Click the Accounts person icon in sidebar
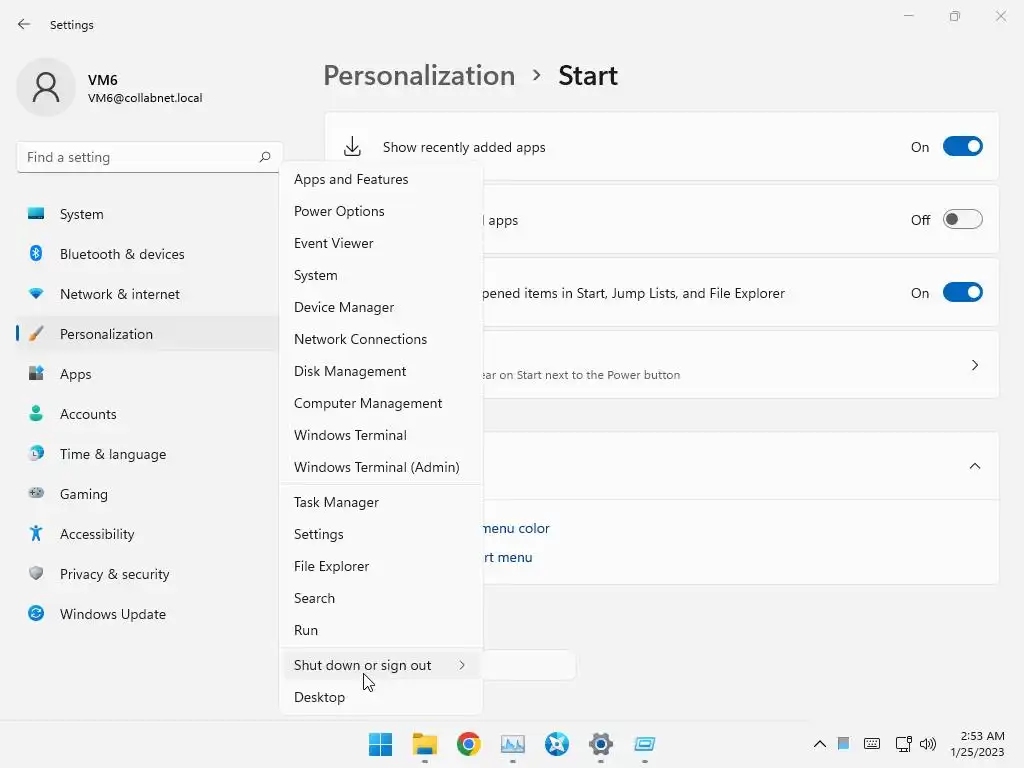This screenshot has width=1024, height=768. (36, 413)
